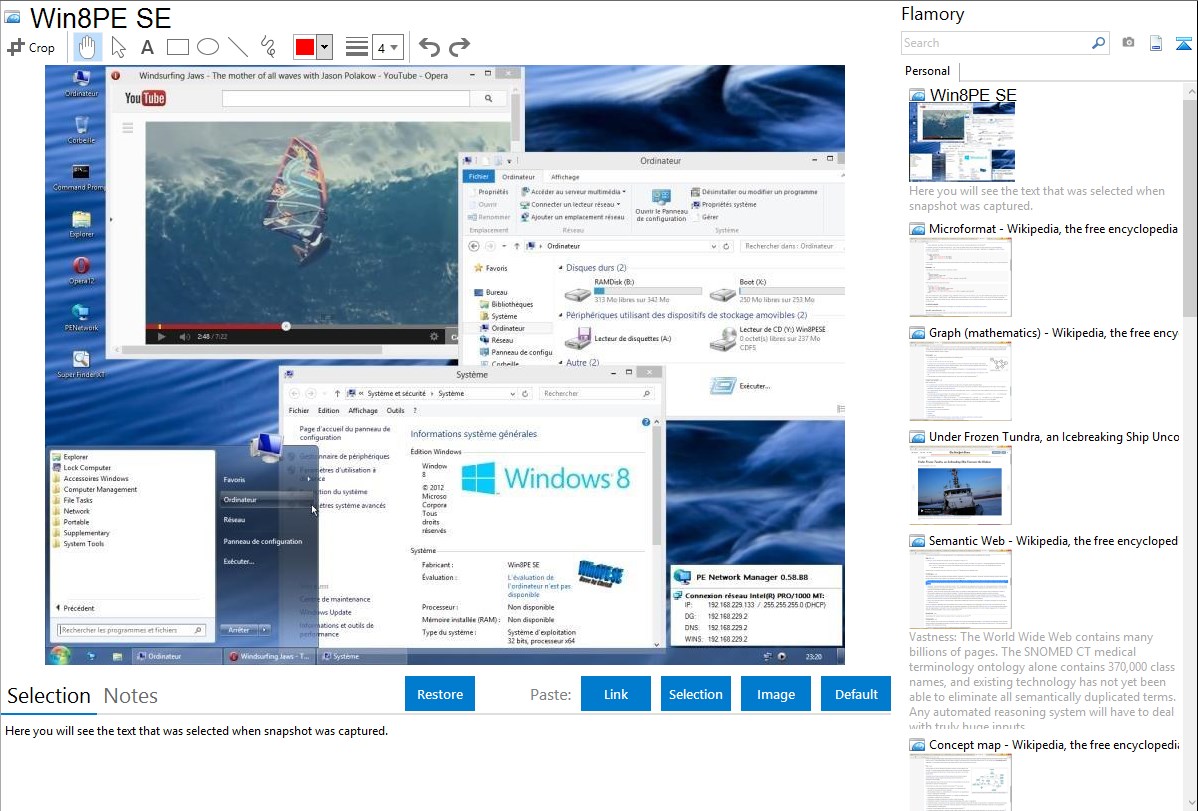This screenshot has width=1198, height=811.
Task: Collapse the Autre (2) group
Action: [561, 362]
